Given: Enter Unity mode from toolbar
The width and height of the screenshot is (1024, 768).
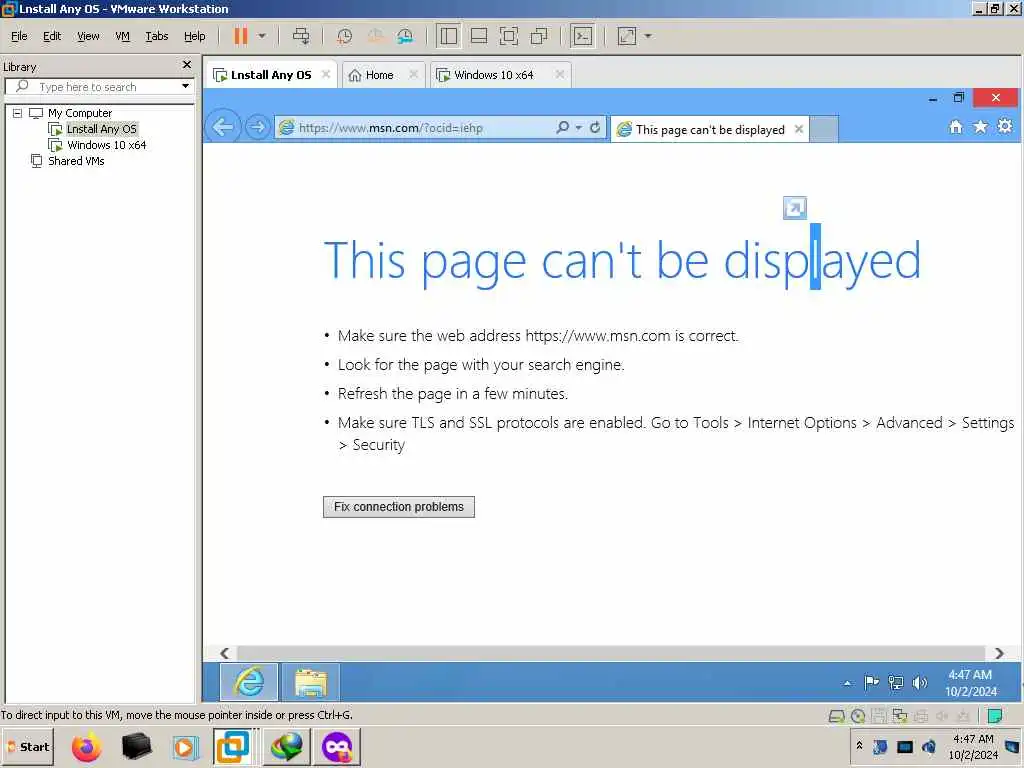Looking at the screenshot, I should (539, 36).
